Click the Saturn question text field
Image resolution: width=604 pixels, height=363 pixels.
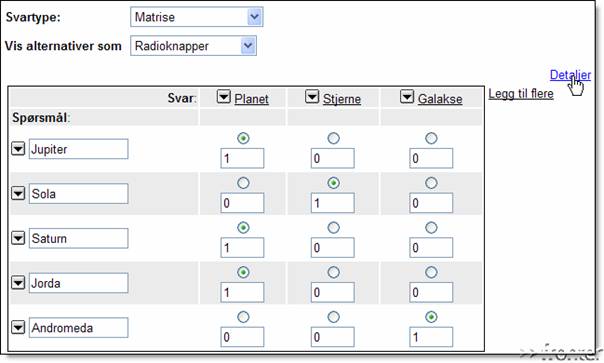(x=79, y=238)
